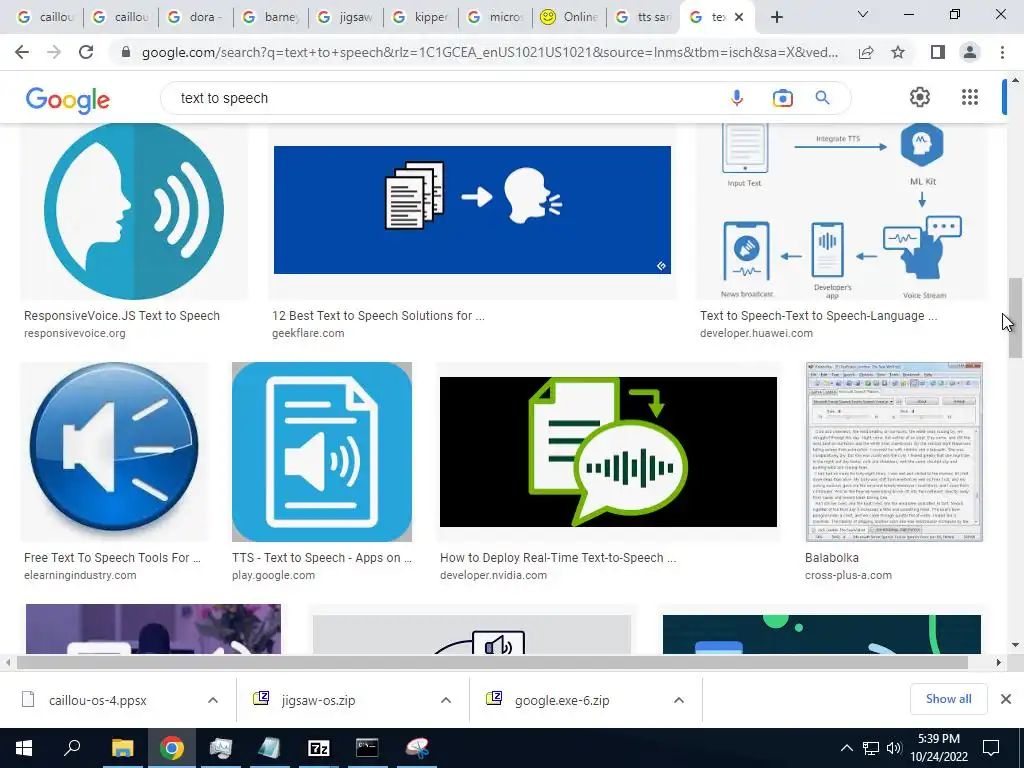Click the horizontal scrollbar right arrow

click(998, 662)
